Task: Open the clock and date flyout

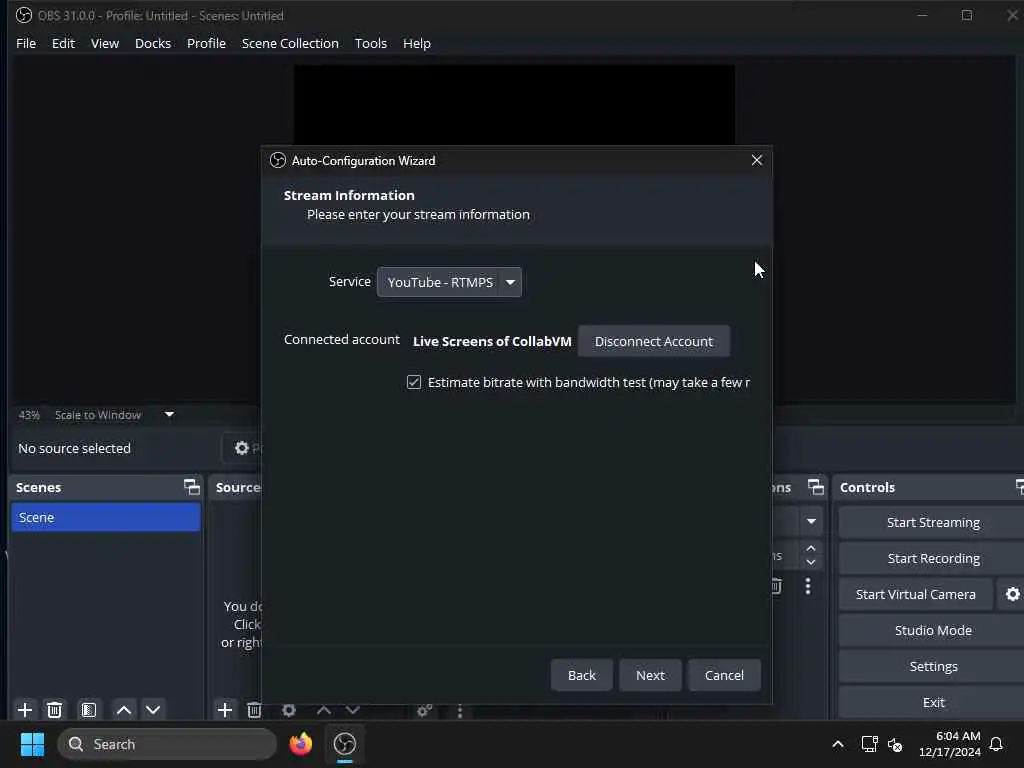Action: 949,744
